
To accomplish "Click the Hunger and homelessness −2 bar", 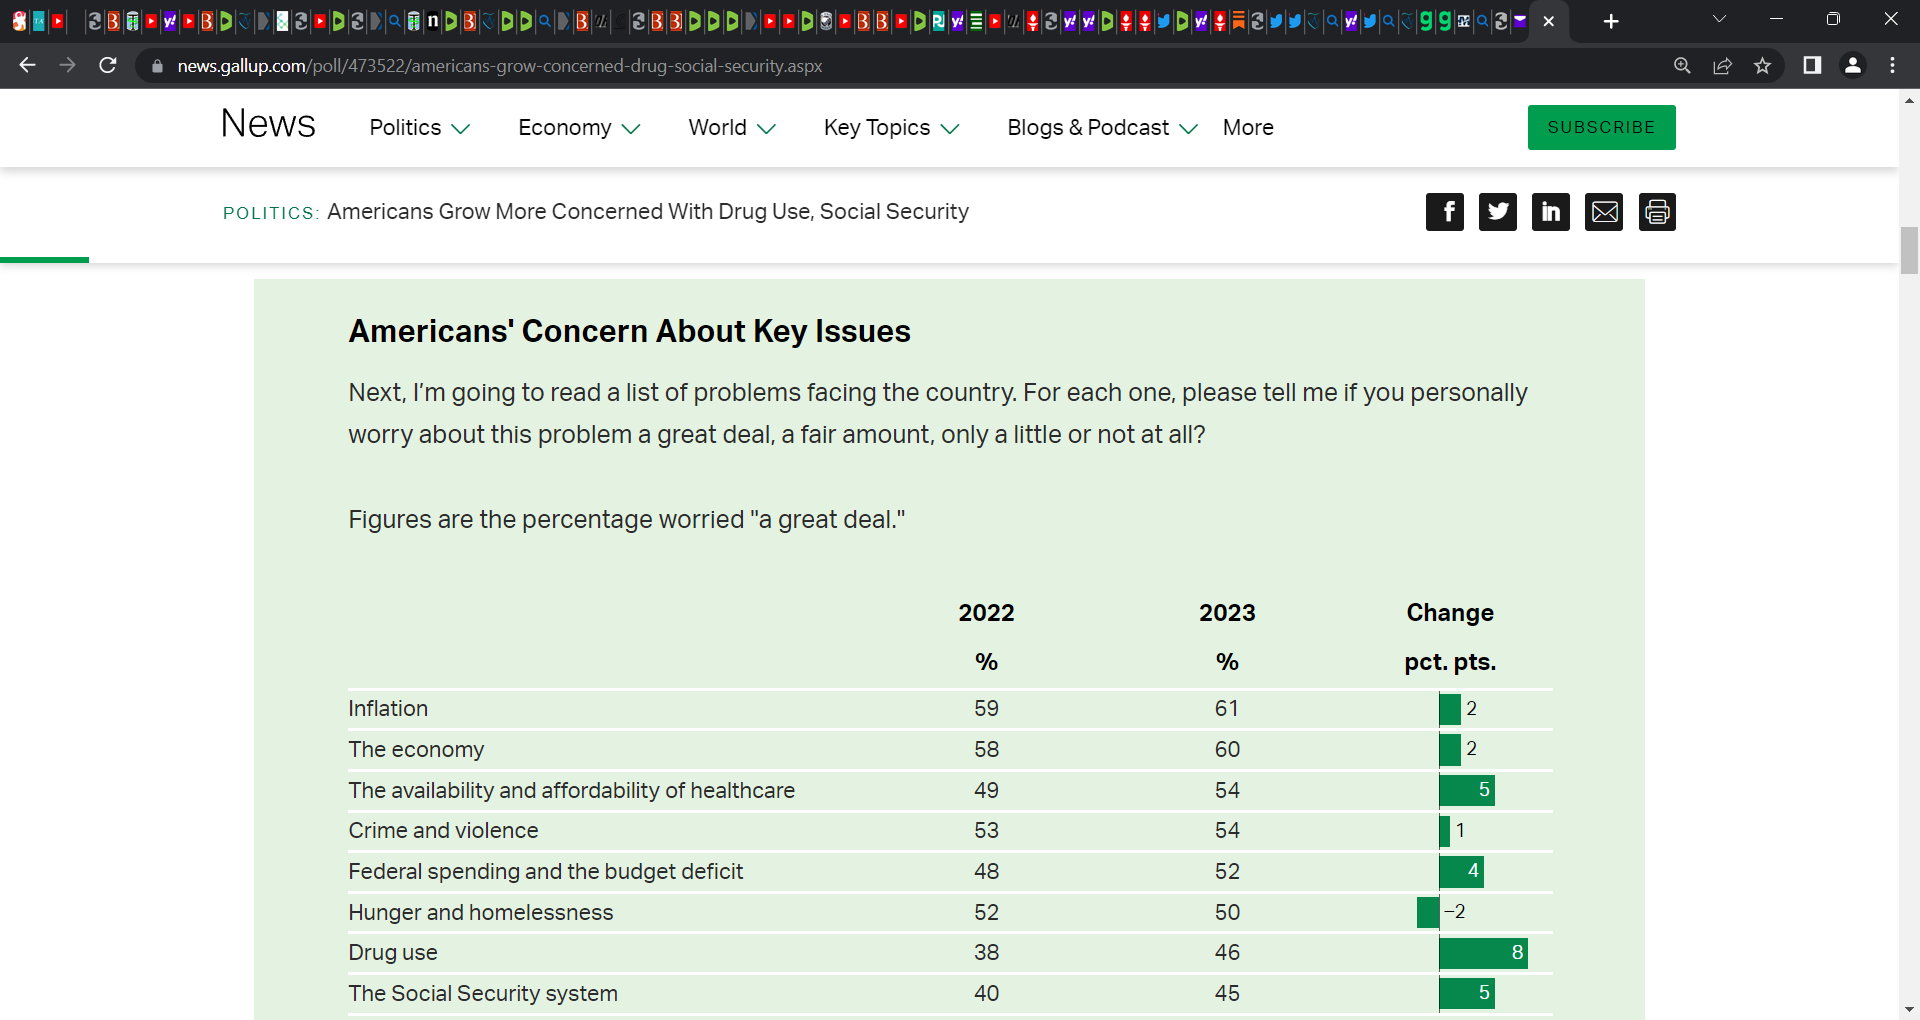I will pos(1428,912).
